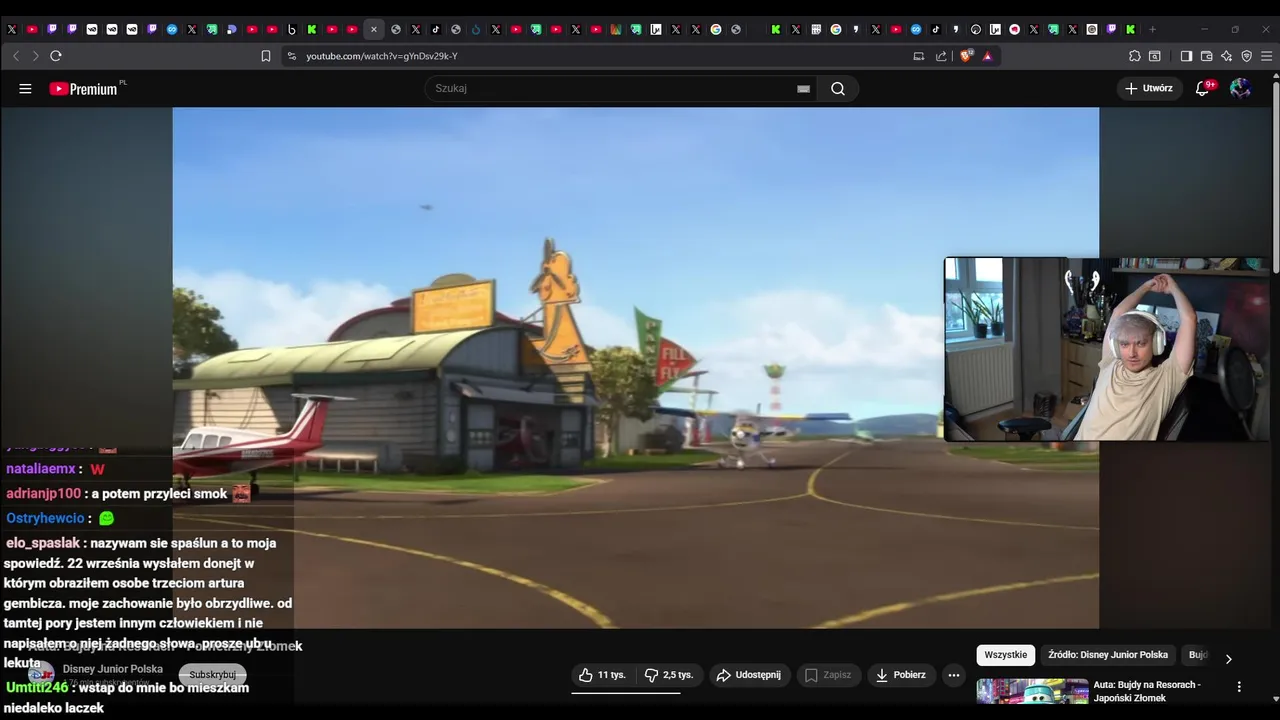Open more actions three-dot menu under video
The width and height of the screenshot is (1280, 720).
(954, 675)
